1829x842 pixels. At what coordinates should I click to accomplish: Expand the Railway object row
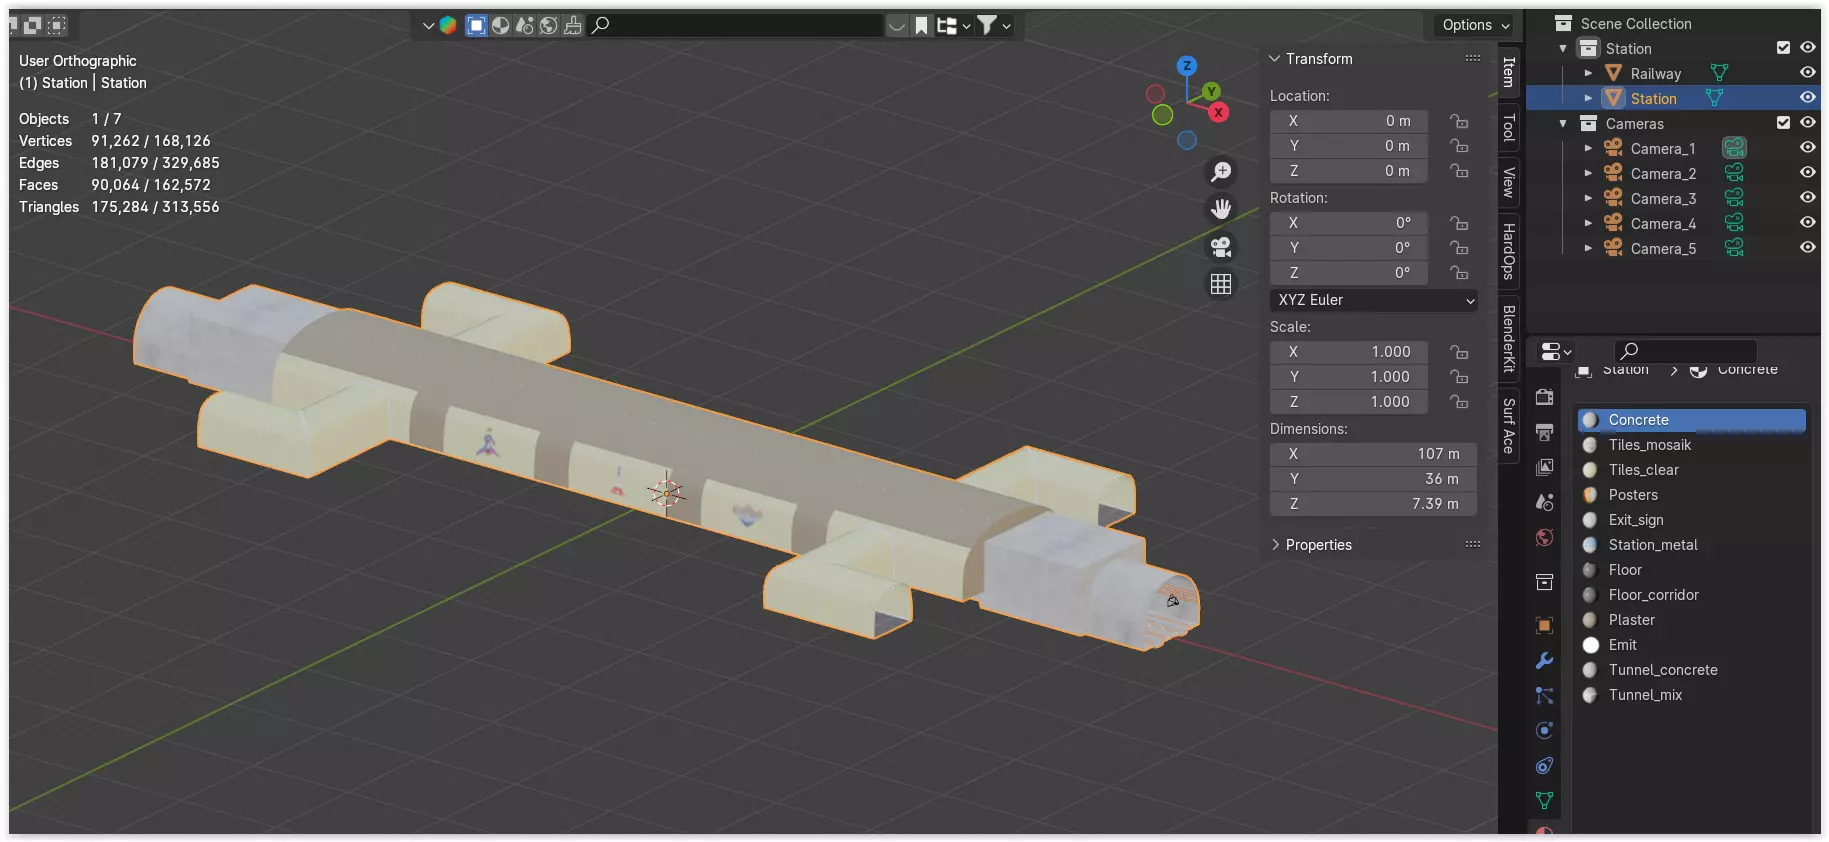[1588, 73]
